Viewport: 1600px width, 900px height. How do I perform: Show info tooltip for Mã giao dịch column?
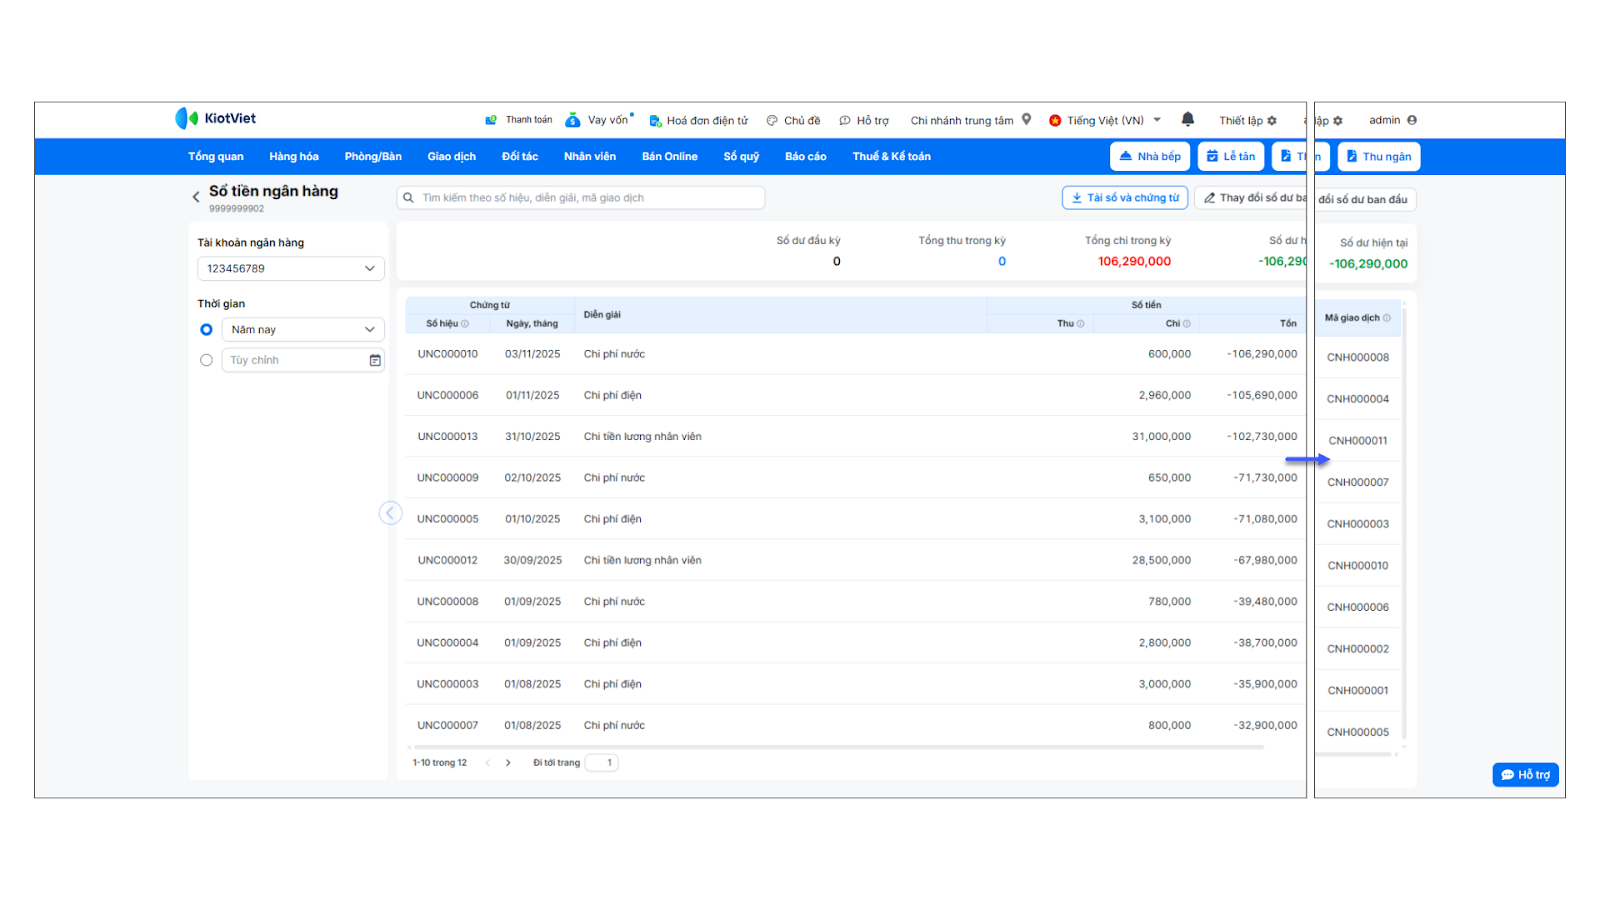pos(1387,318)
